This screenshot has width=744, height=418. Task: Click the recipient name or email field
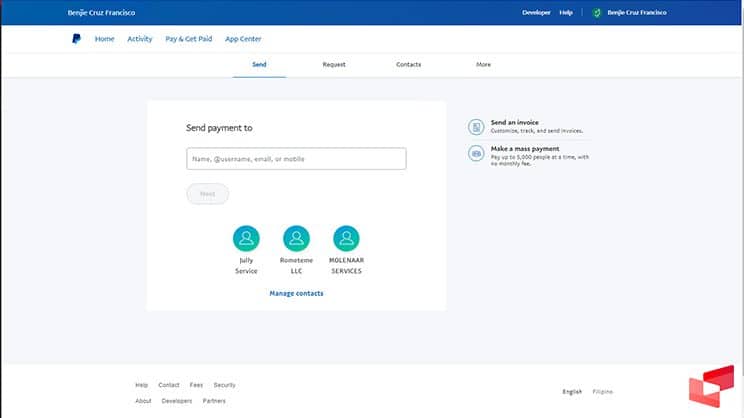coord(296,158)
